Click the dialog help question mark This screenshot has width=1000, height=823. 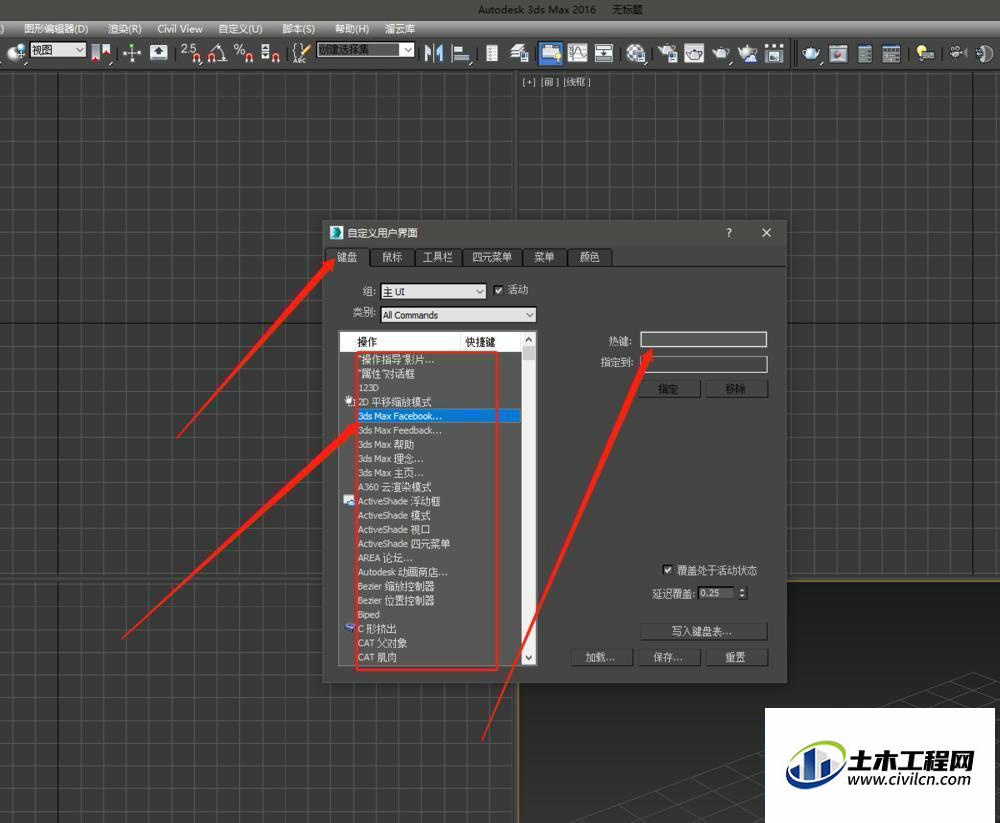(x=729, y=233)
